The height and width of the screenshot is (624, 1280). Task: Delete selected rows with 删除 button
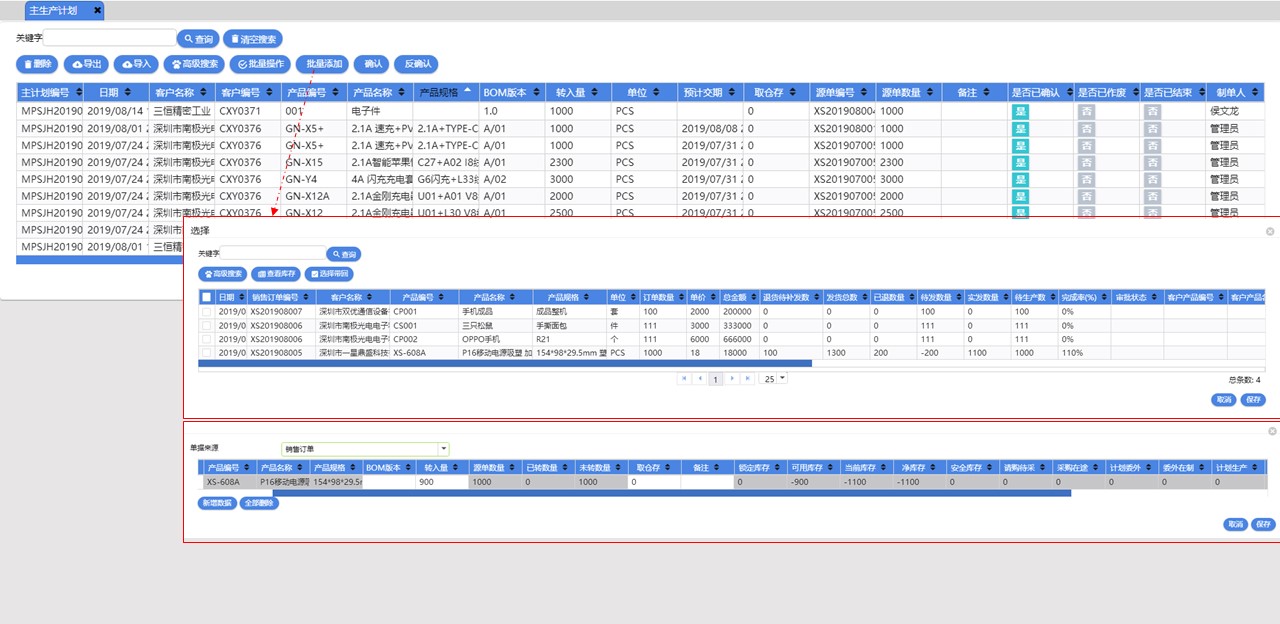coord(38,64)
